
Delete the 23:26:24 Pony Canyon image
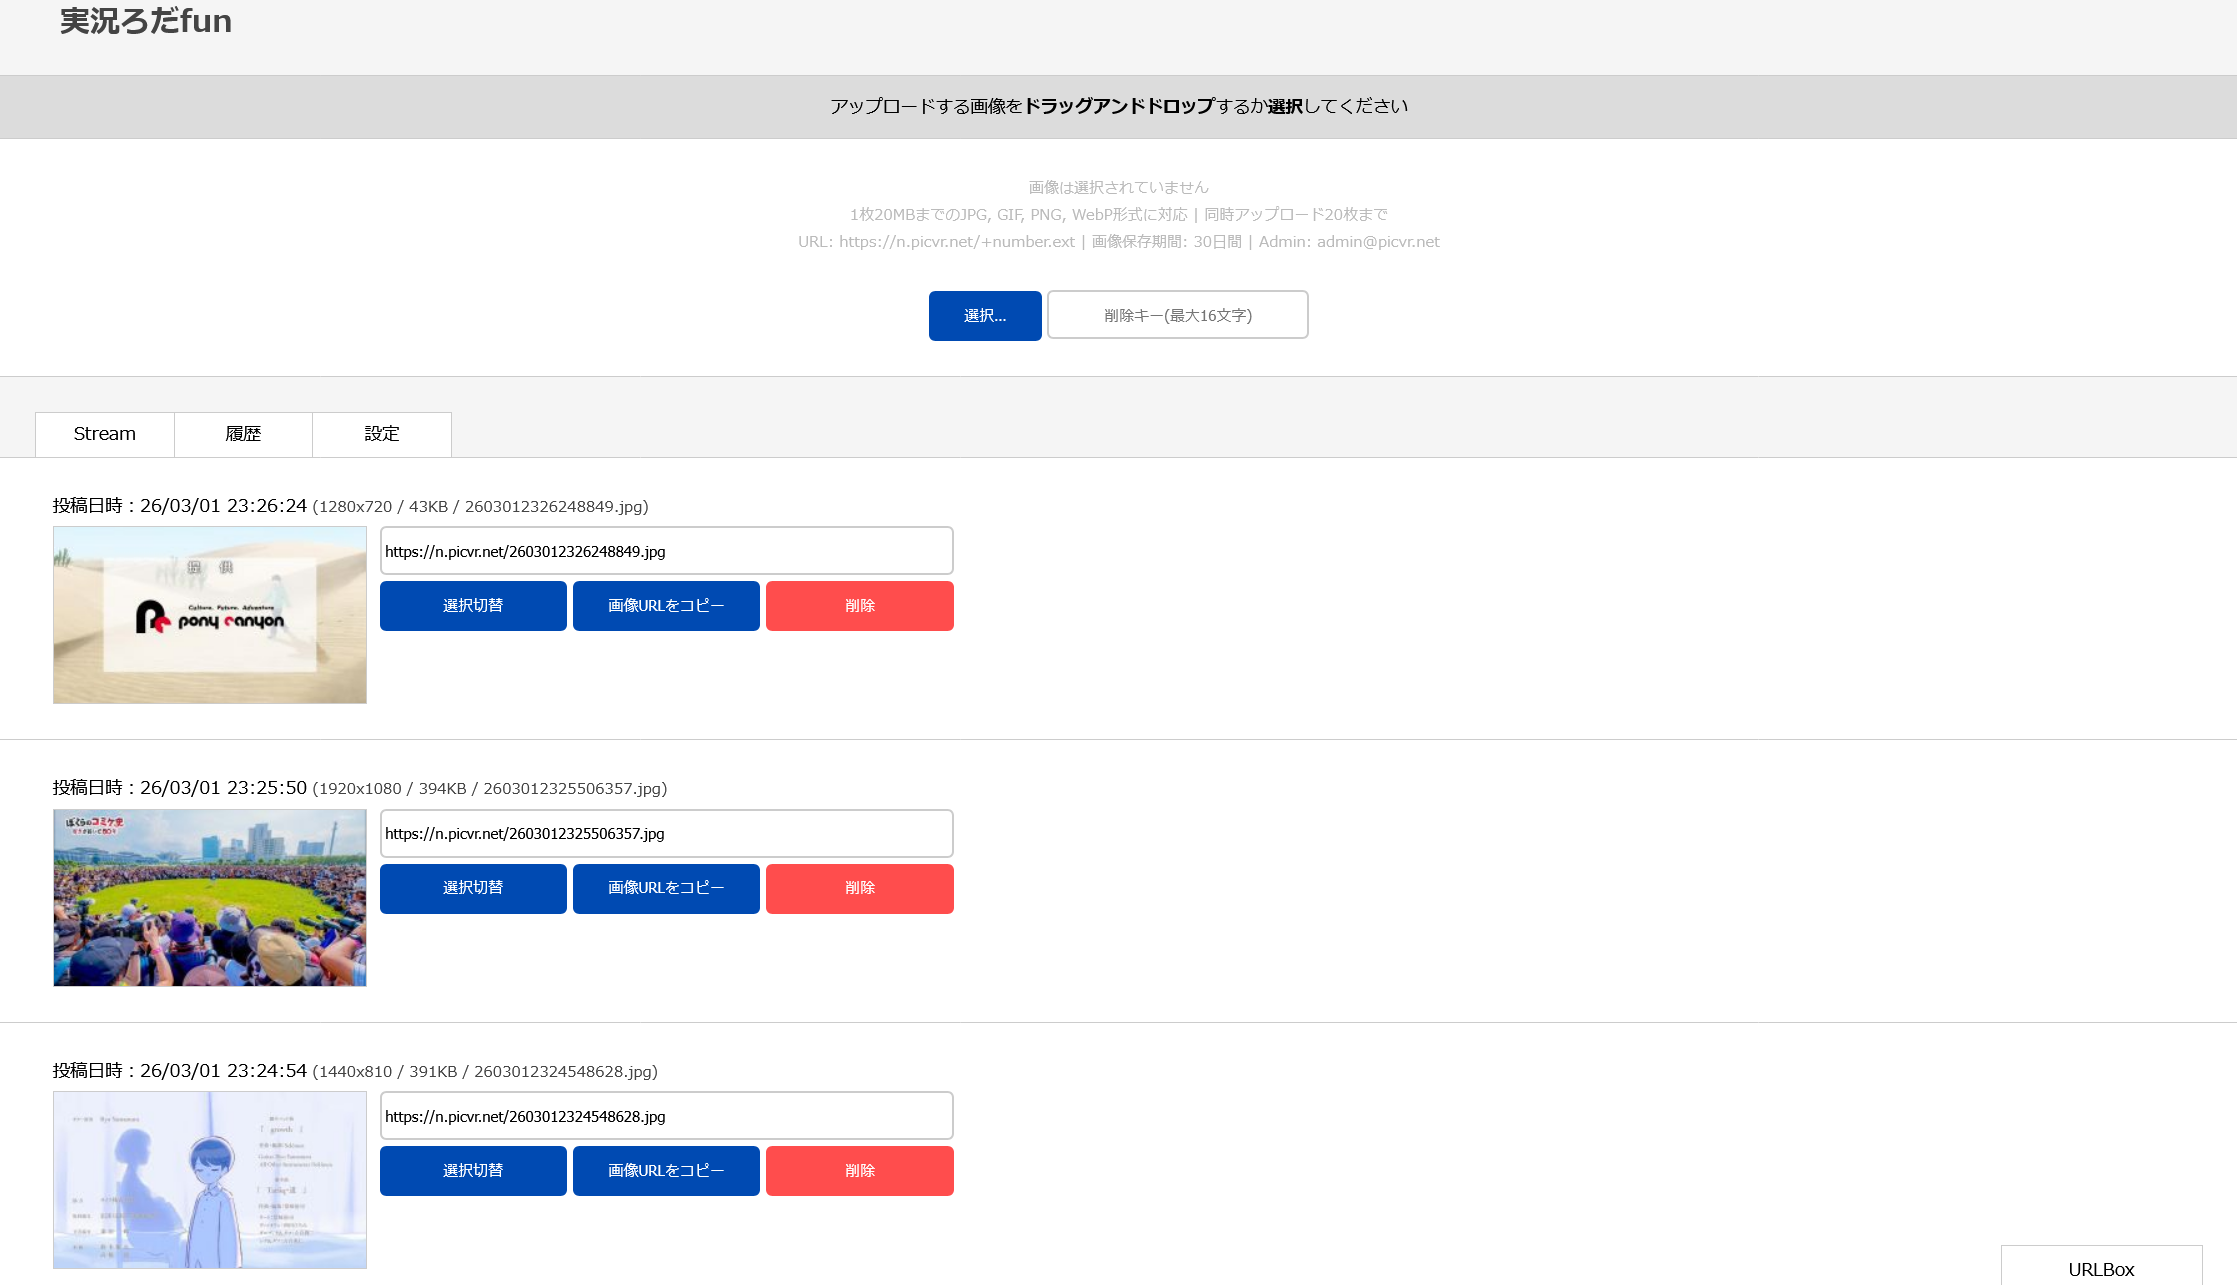[859, 606]
